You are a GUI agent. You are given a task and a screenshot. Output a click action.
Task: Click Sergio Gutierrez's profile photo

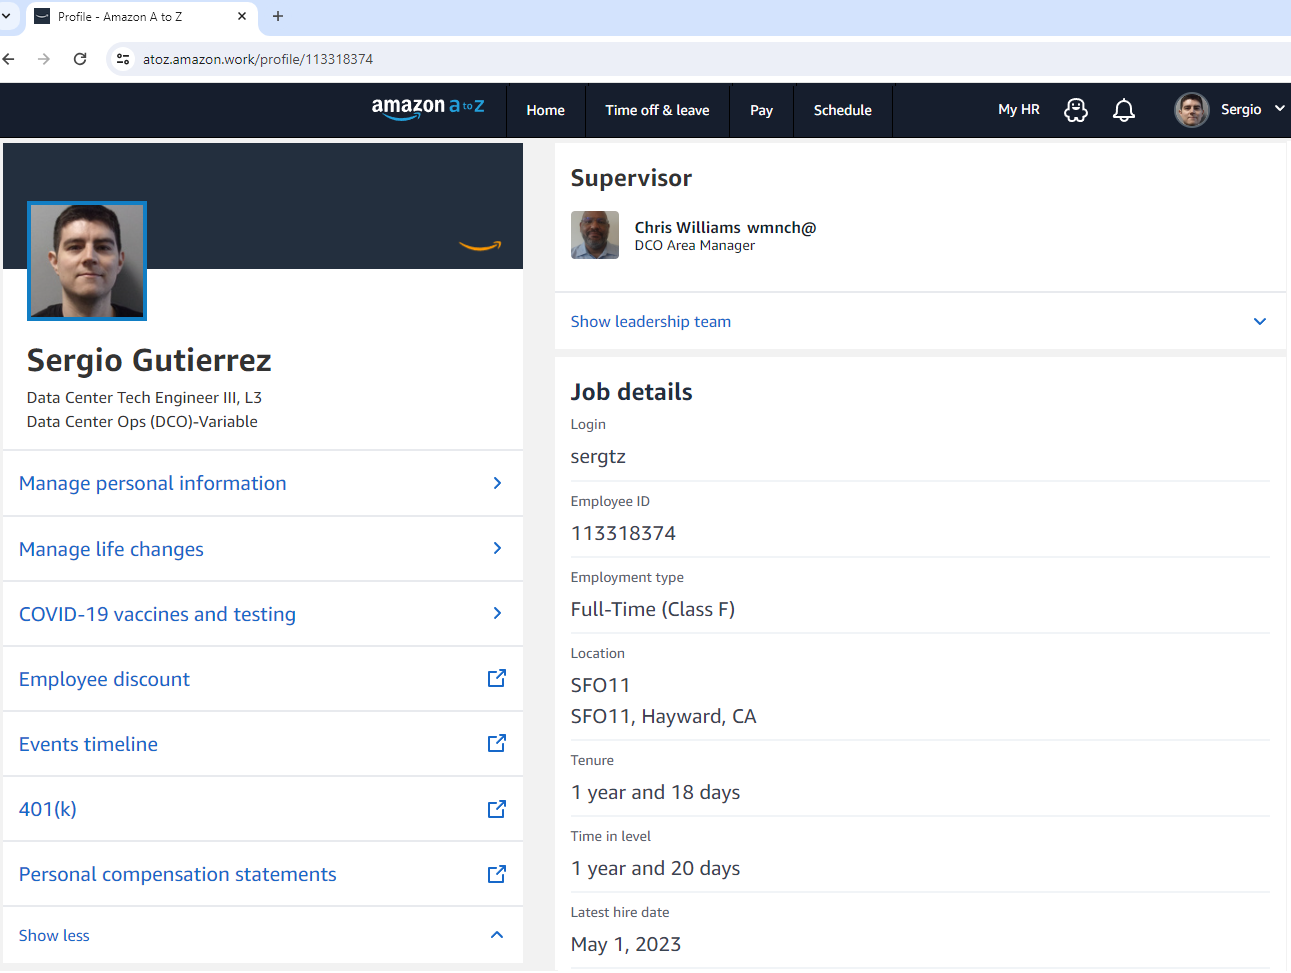[x=87, y=261]
